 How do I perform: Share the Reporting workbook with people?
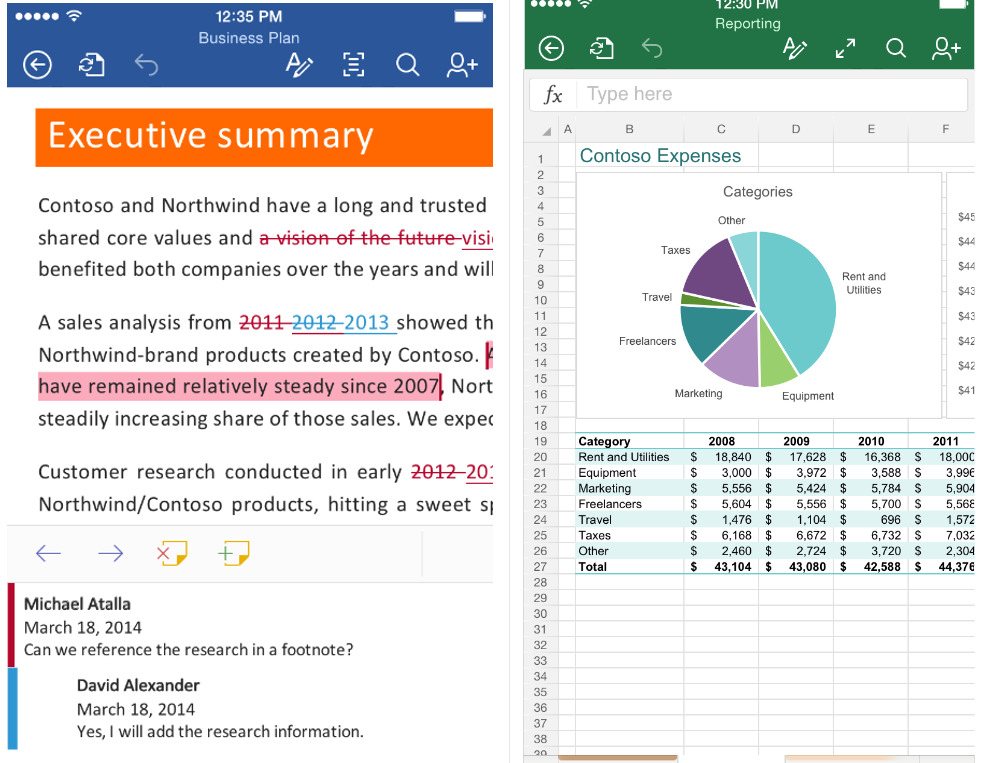pos(946,48)
